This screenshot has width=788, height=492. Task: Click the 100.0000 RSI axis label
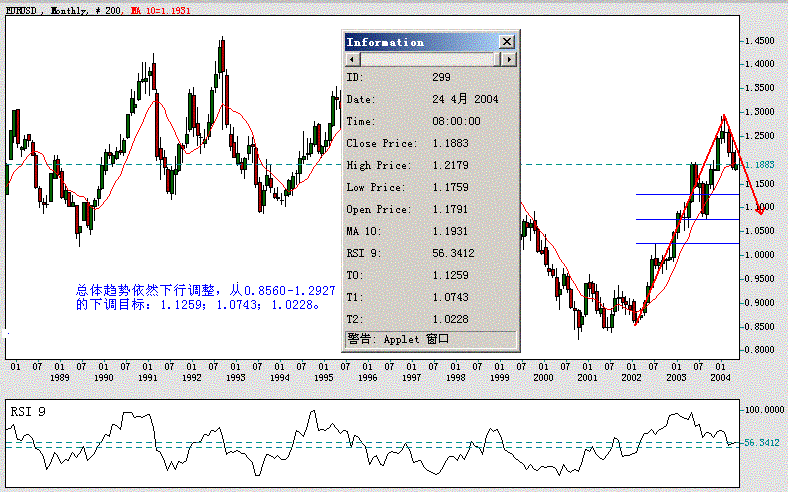click(764, 410)
